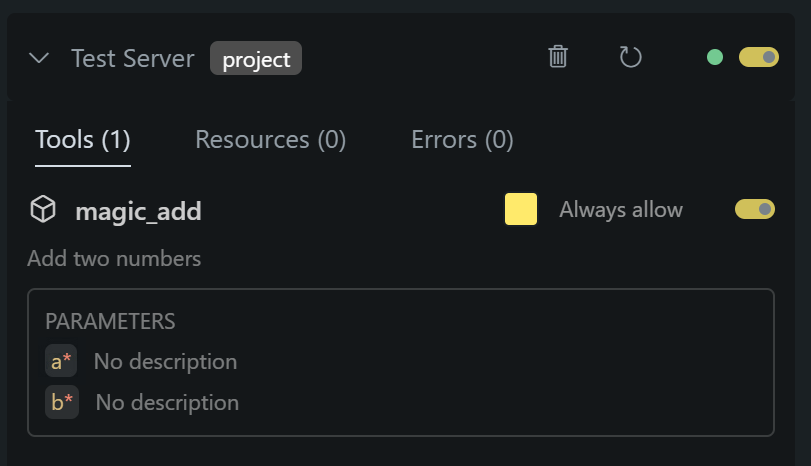Delete the server with trash icon
811x466 pixels.
(x=558, y=57)
